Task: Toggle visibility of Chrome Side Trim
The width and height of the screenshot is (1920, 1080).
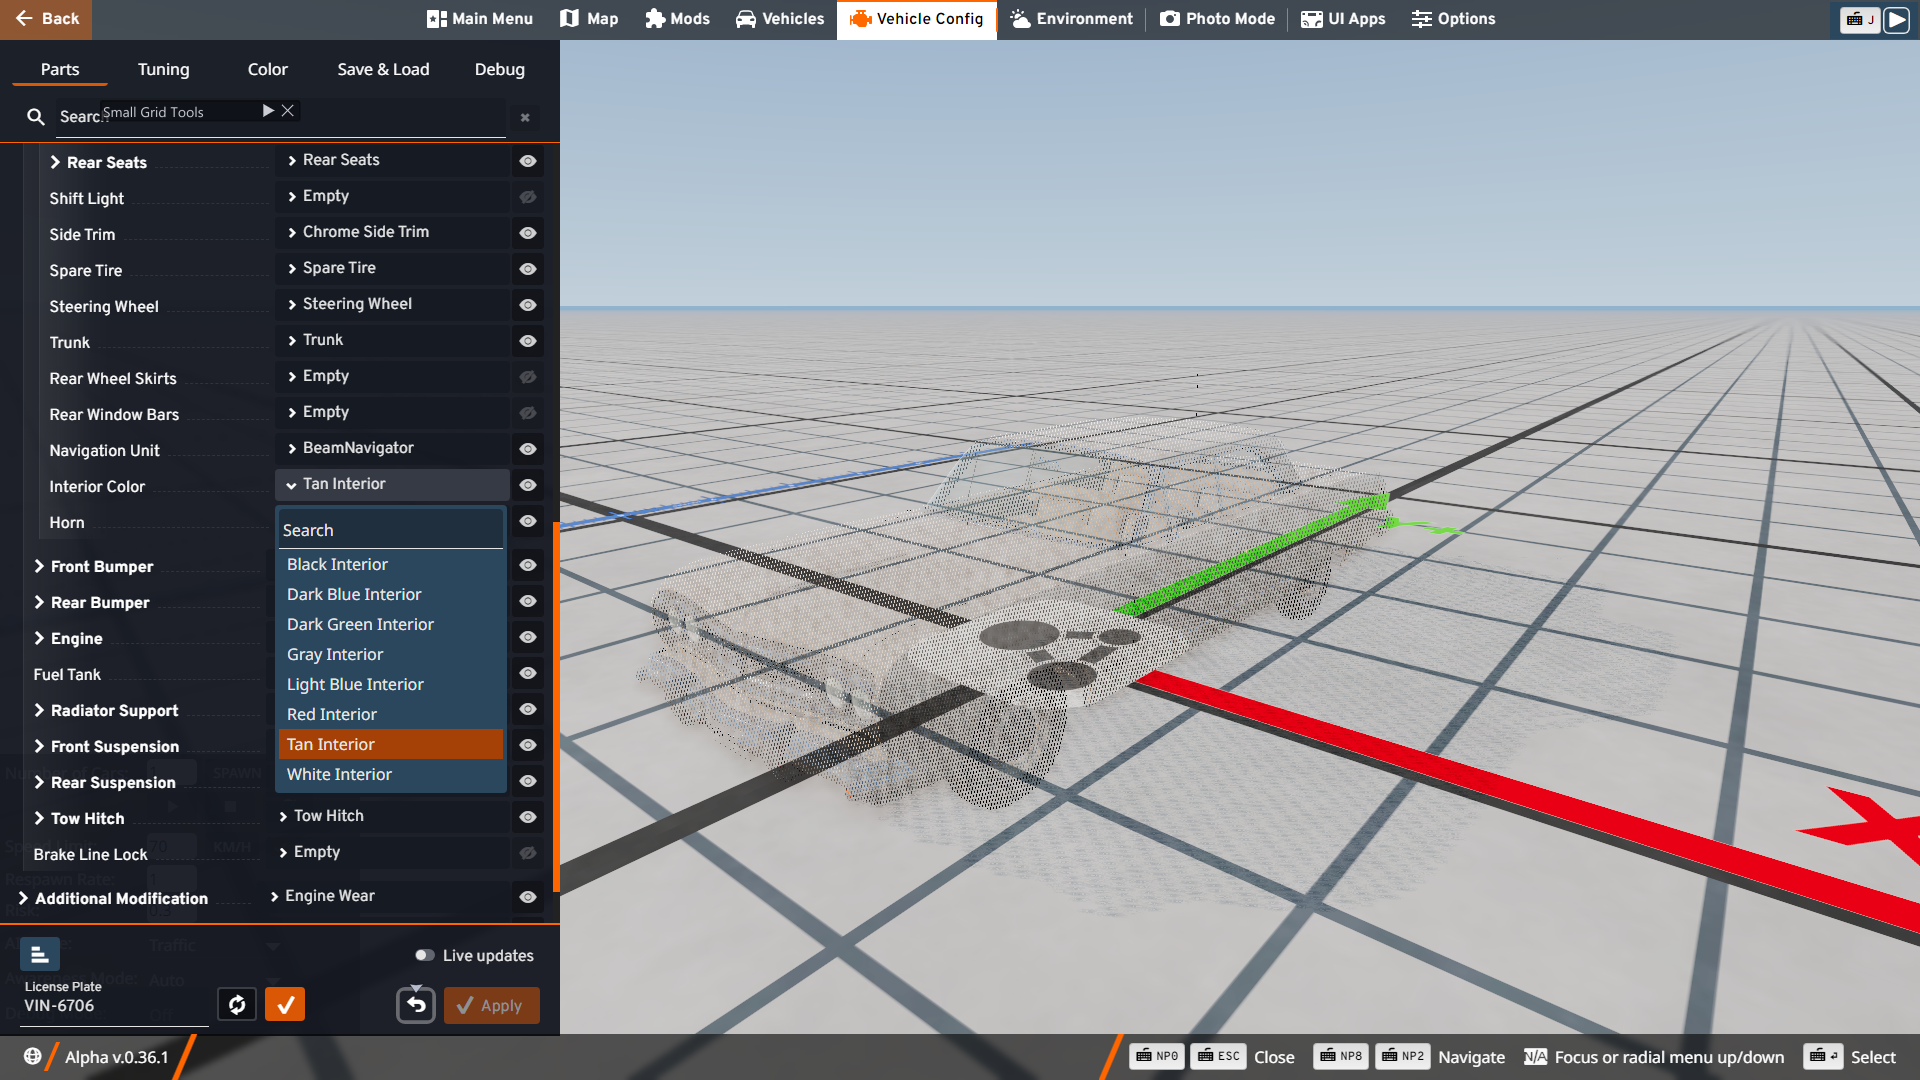Action: [x=528, y=233]
